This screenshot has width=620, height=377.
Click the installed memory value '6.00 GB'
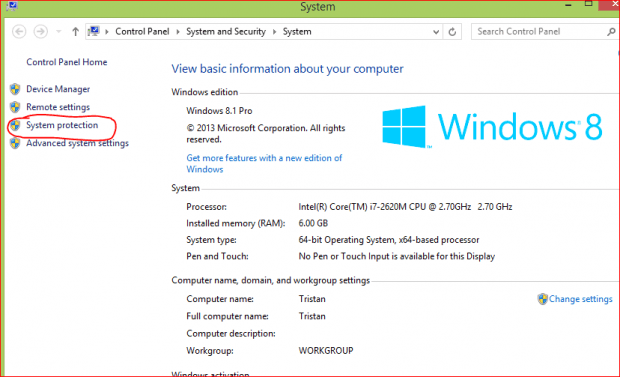[313, 224]
